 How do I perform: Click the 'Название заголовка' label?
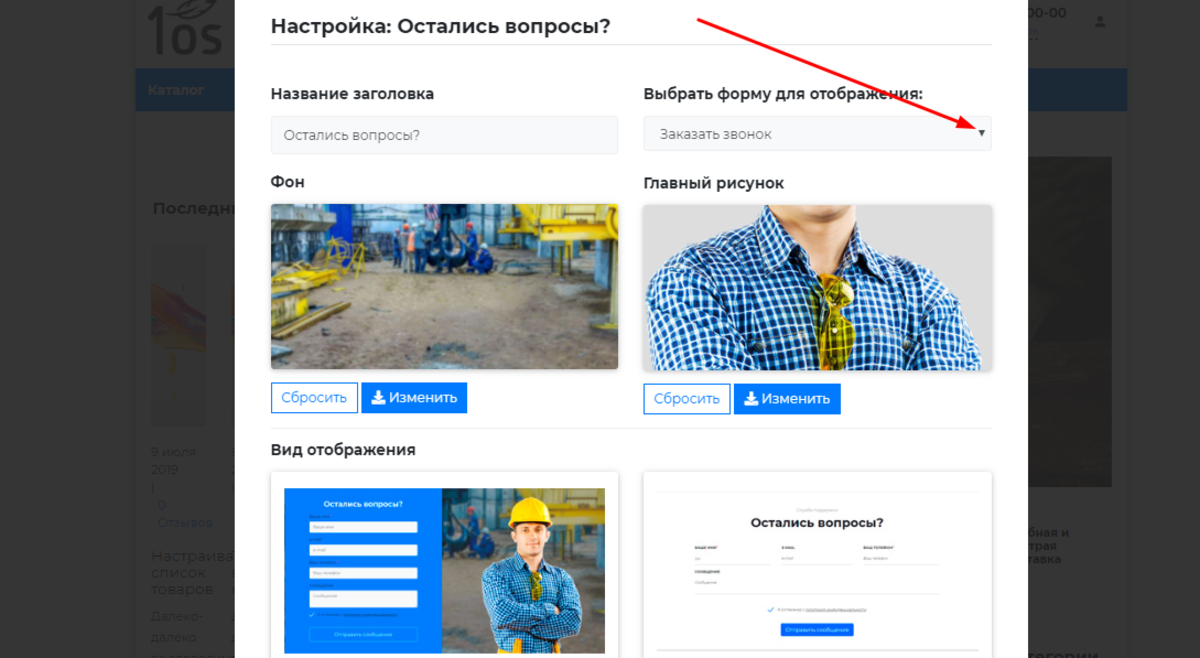[x=353, y=94]
